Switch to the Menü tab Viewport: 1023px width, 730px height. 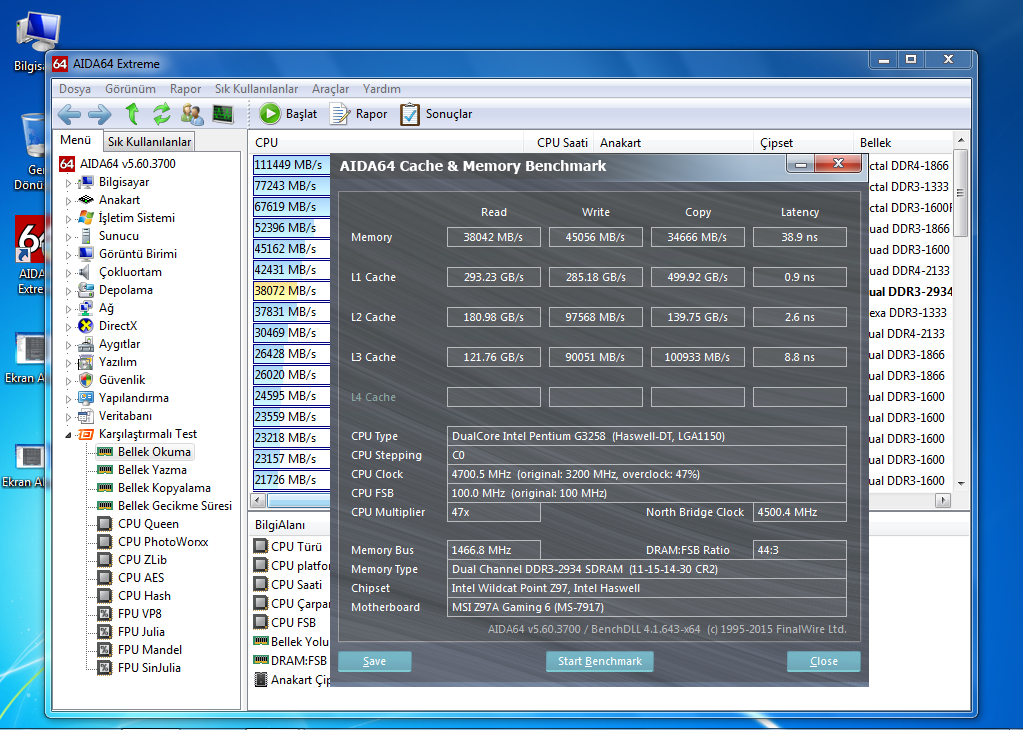(x=76, y=140)
